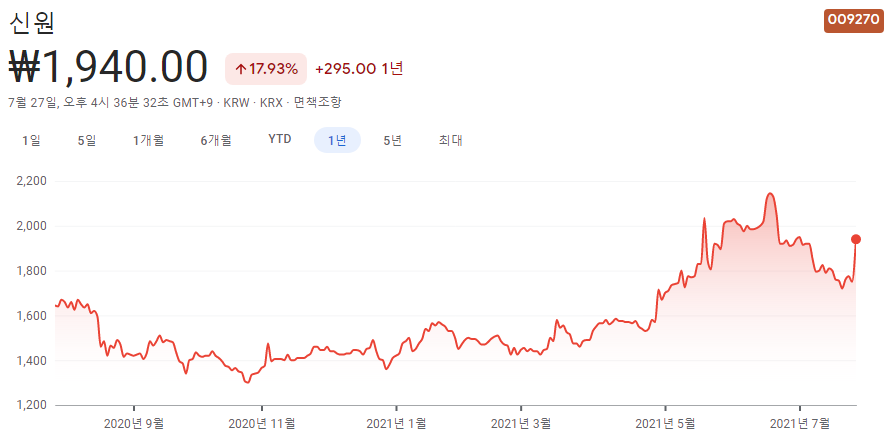Switch chart to 5년 range
The width and height of the screenshot is (893, 444).
[x=392, y=141]
